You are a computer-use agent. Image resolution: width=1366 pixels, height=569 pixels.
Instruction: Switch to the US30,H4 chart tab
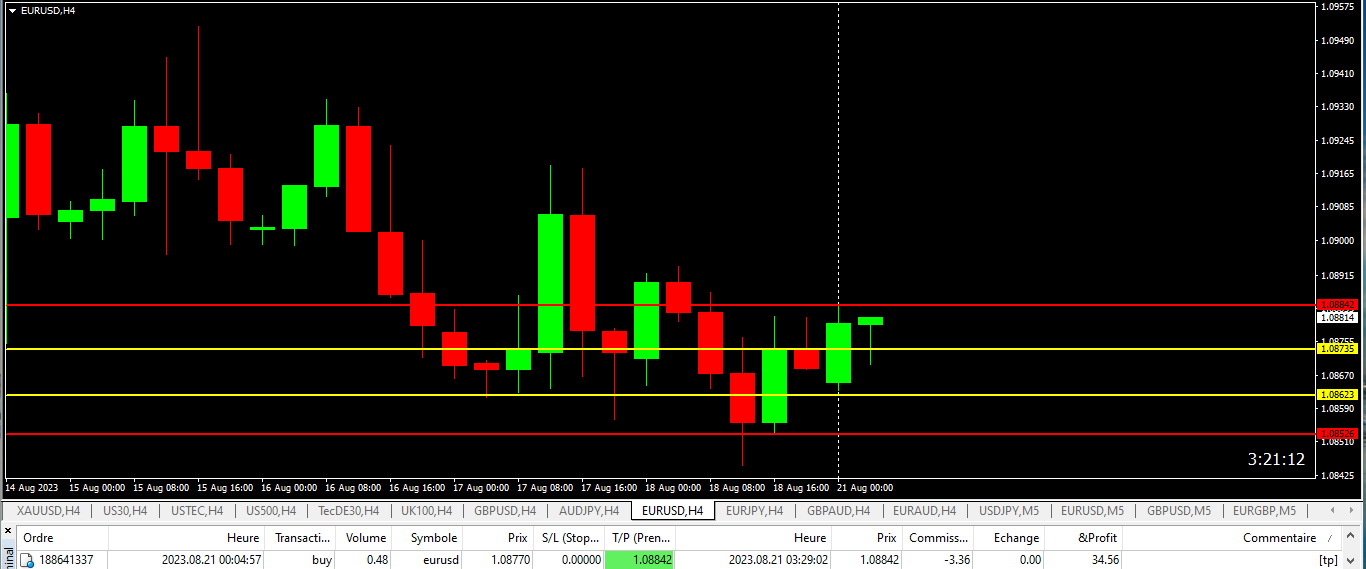[x=125, y=511]
